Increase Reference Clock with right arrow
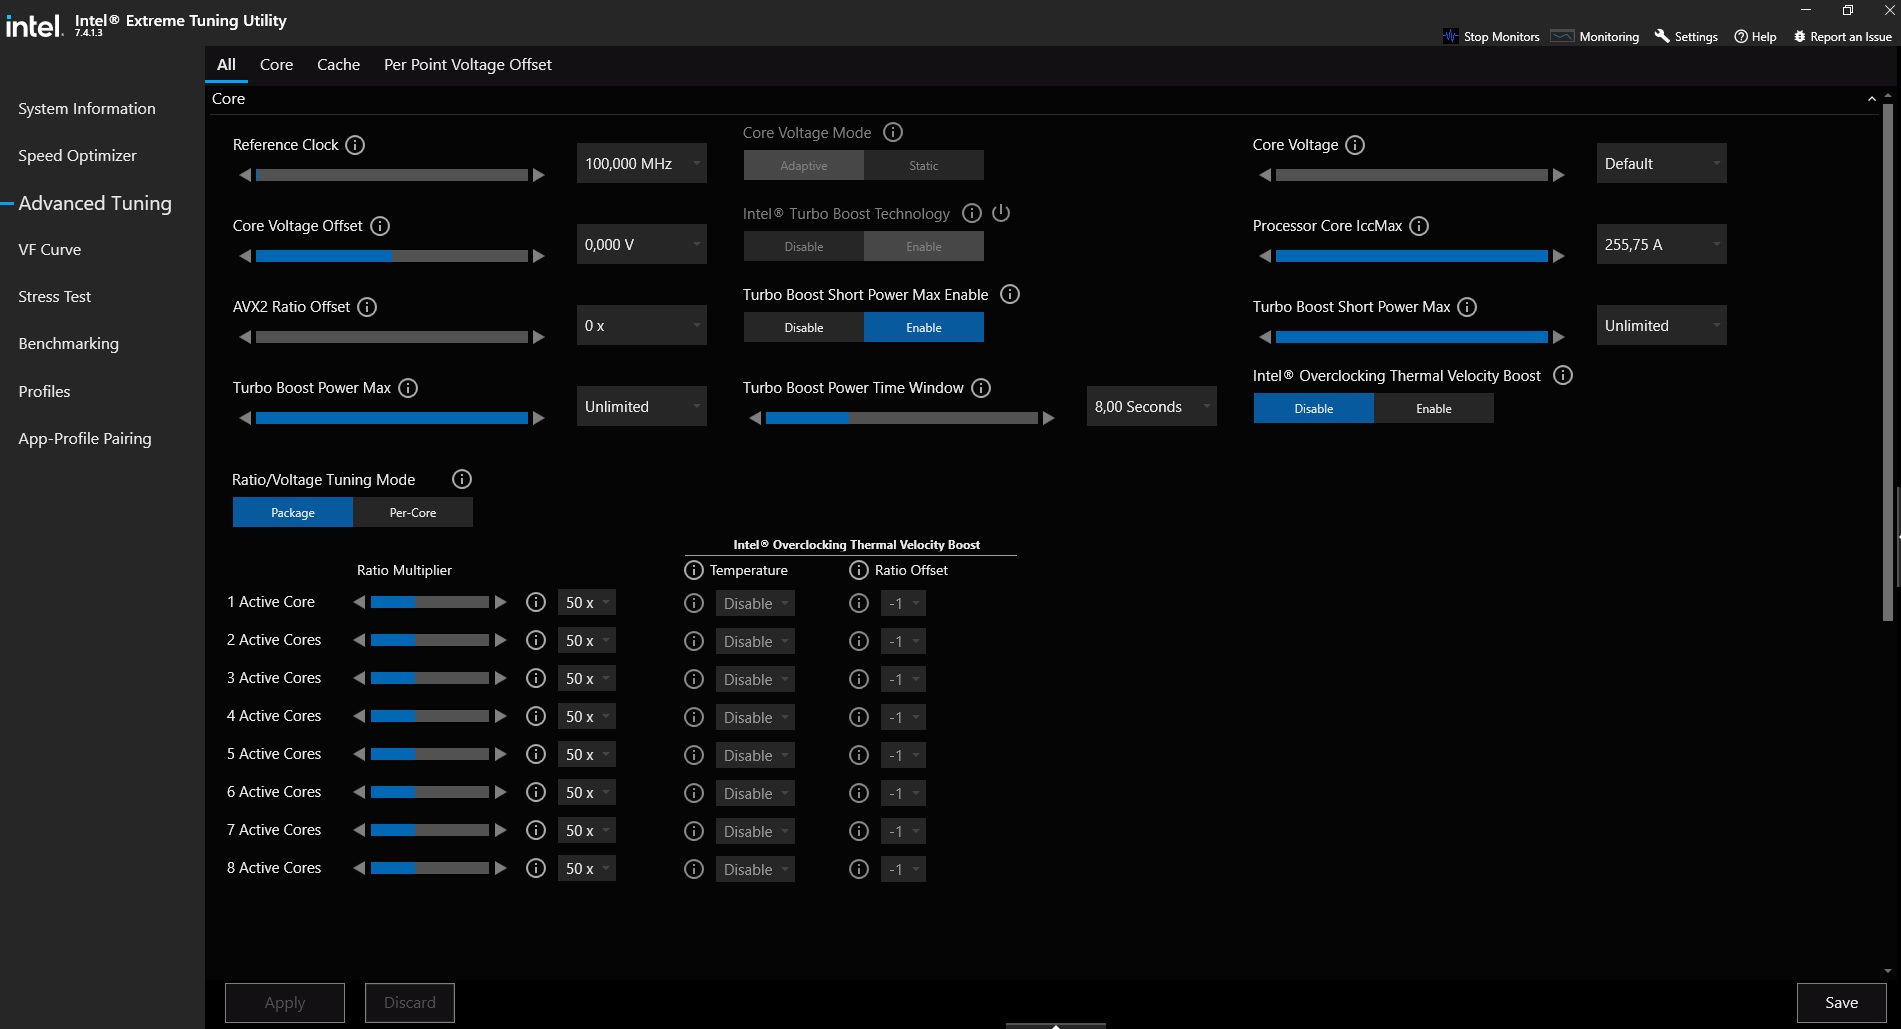 (539, 175)
